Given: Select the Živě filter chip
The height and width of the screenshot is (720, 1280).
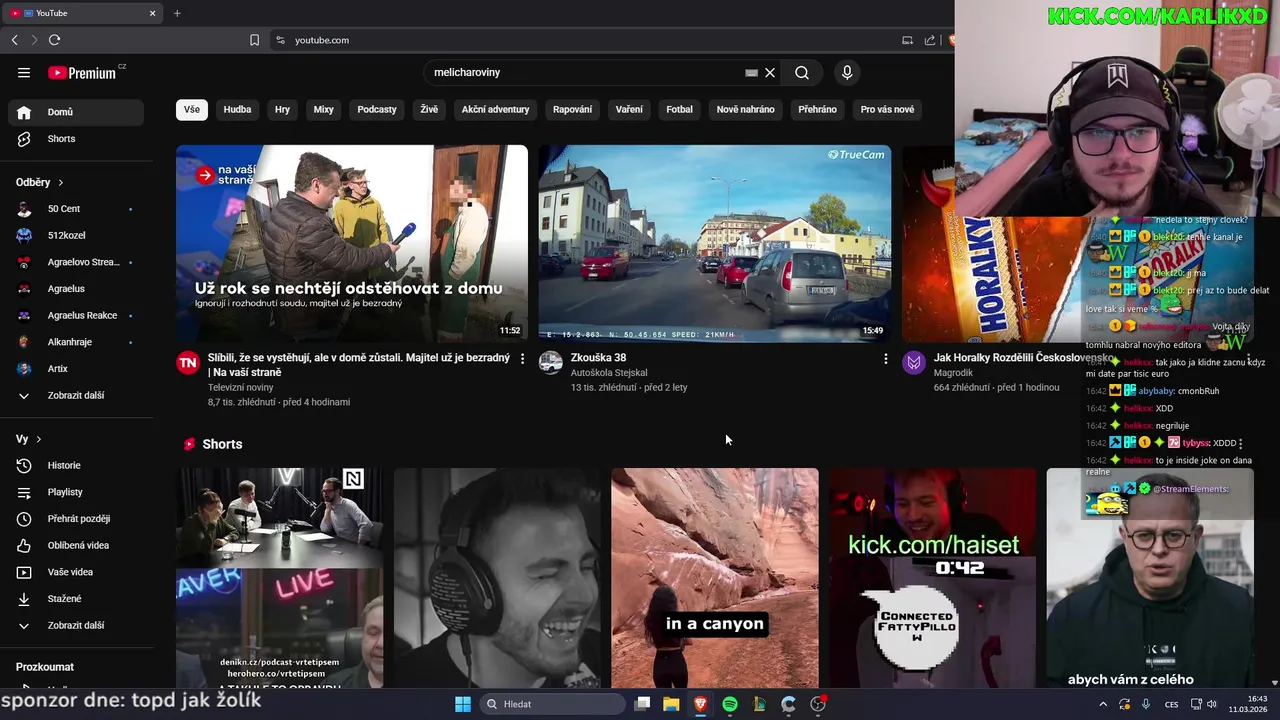Looking at the screenshot, I should 429,109.
